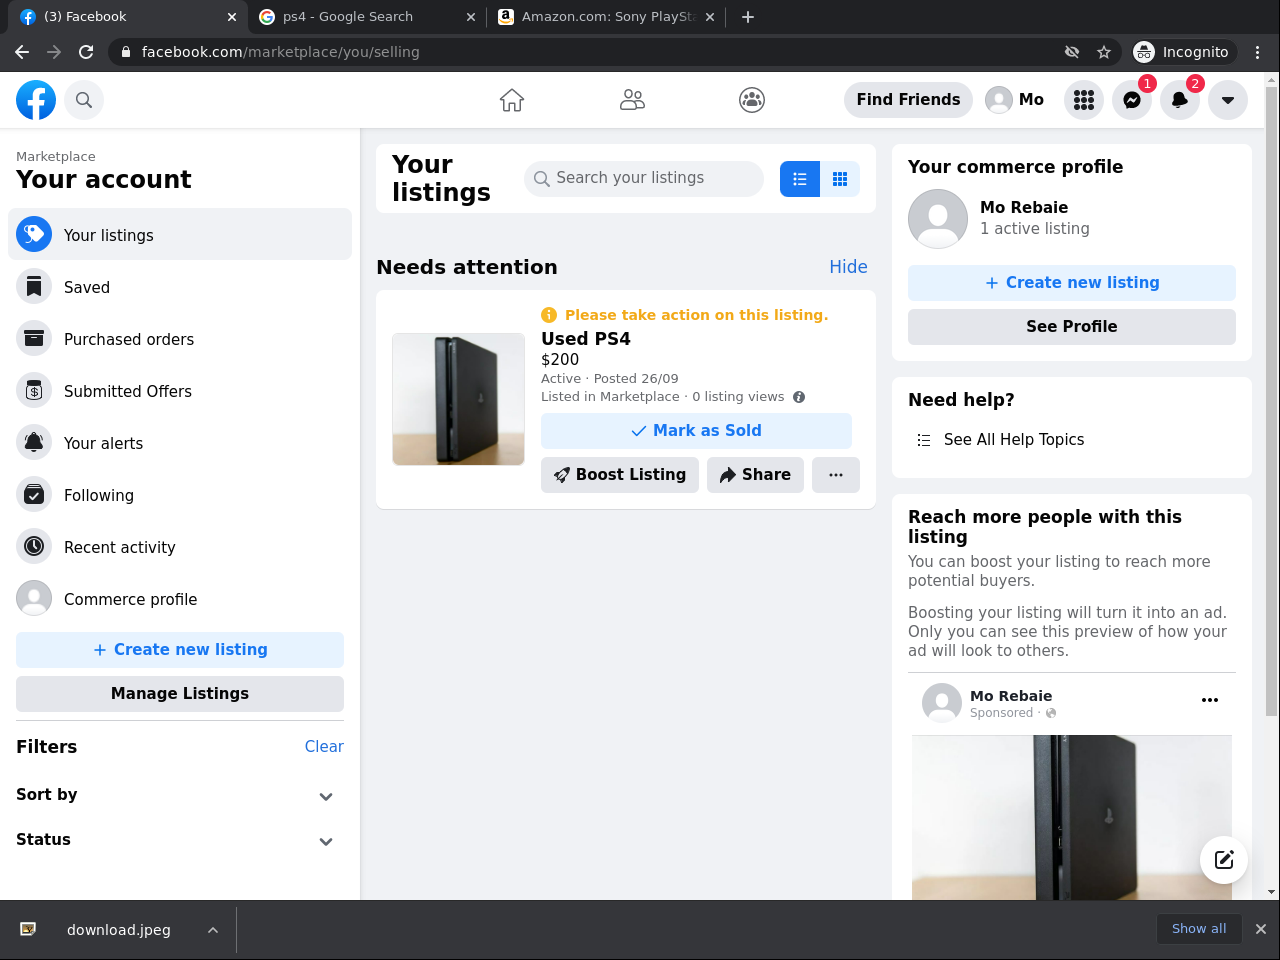Screen dimensions: 1280x960
Task: Open Your listings in the sidebar
Action: 180,234
